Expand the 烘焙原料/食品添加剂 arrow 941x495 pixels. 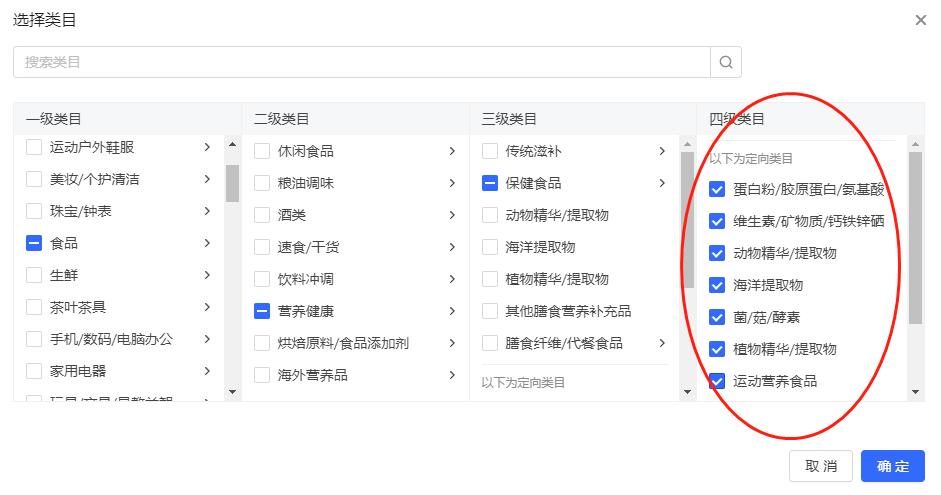pyautogui.click(x=452, y=343)
